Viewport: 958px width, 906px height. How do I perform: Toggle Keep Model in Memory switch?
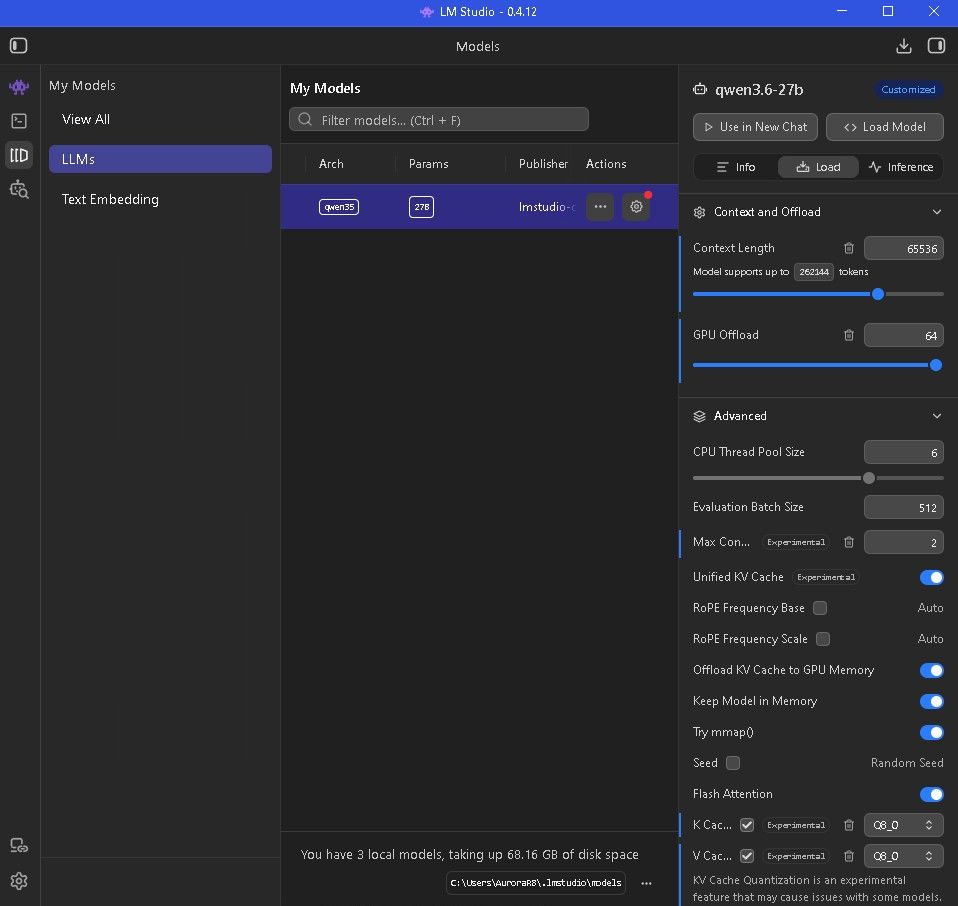coord(931,701)
